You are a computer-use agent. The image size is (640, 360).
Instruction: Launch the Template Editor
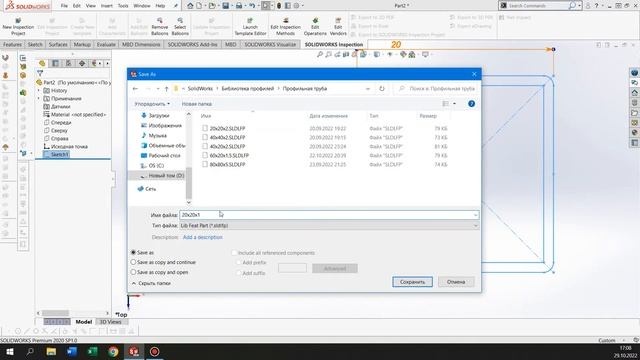tap(250, 27)
